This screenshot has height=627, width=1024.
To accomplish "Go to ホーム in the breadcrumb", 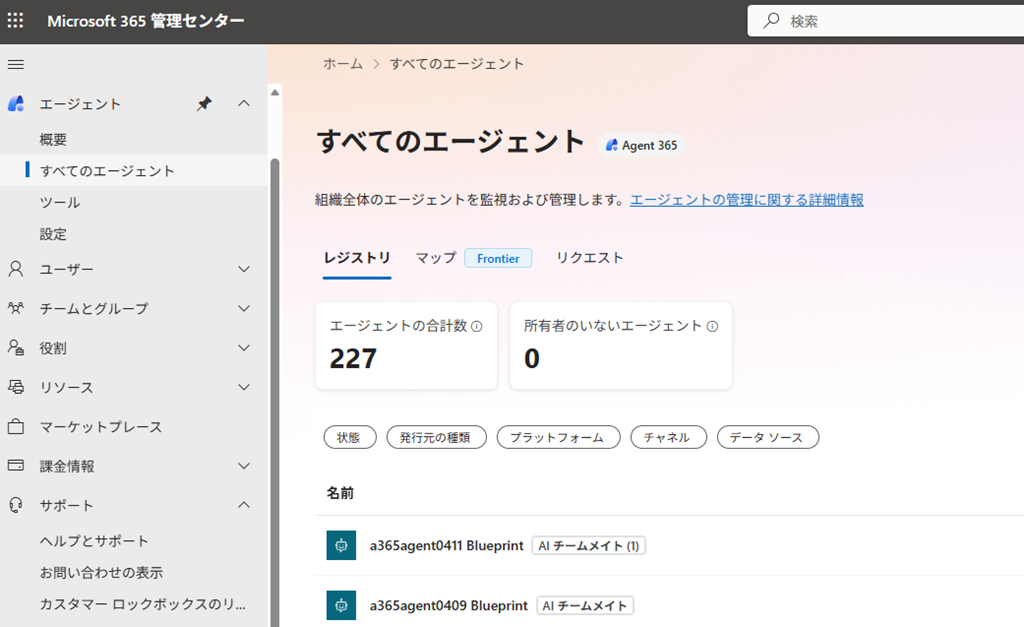I will [343, 64].
